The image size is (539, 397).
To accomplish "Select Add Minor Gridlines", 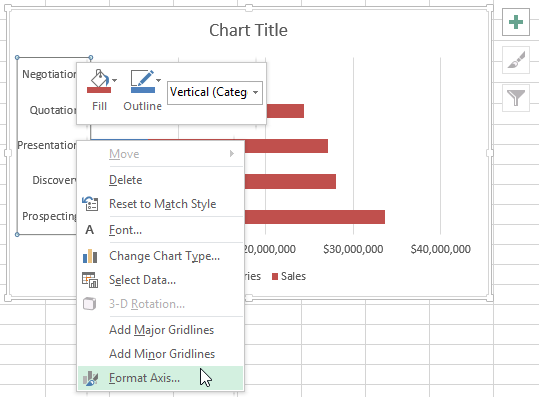I will point(162,354).
